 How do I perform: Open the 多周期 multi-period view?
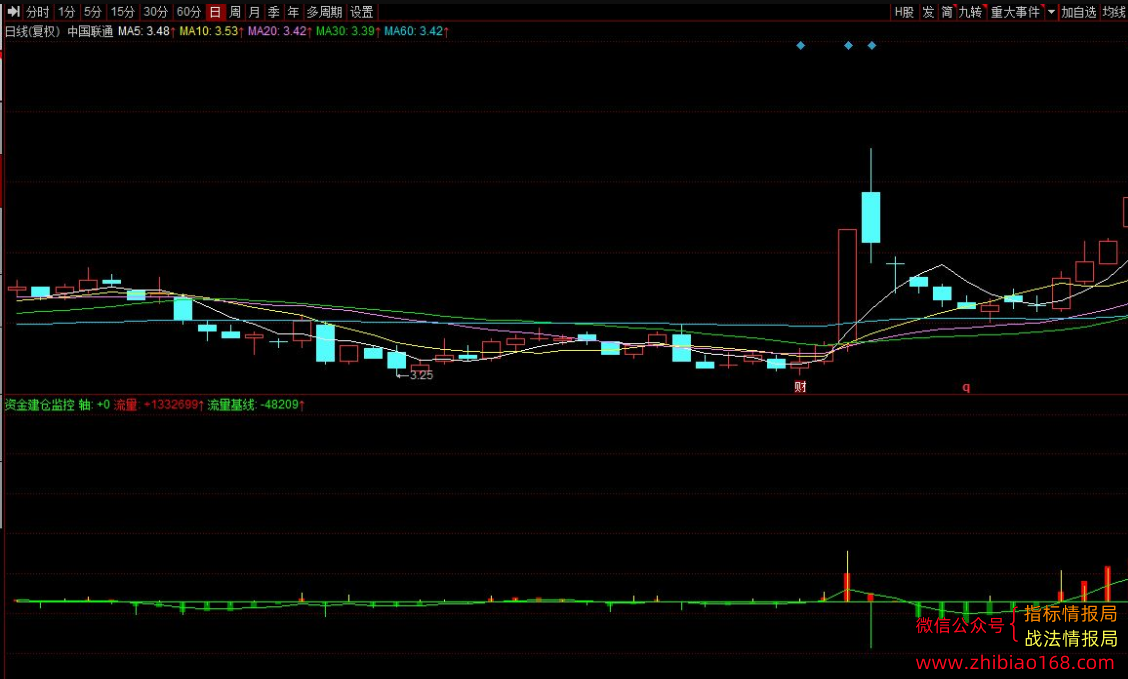coord(324,12)
